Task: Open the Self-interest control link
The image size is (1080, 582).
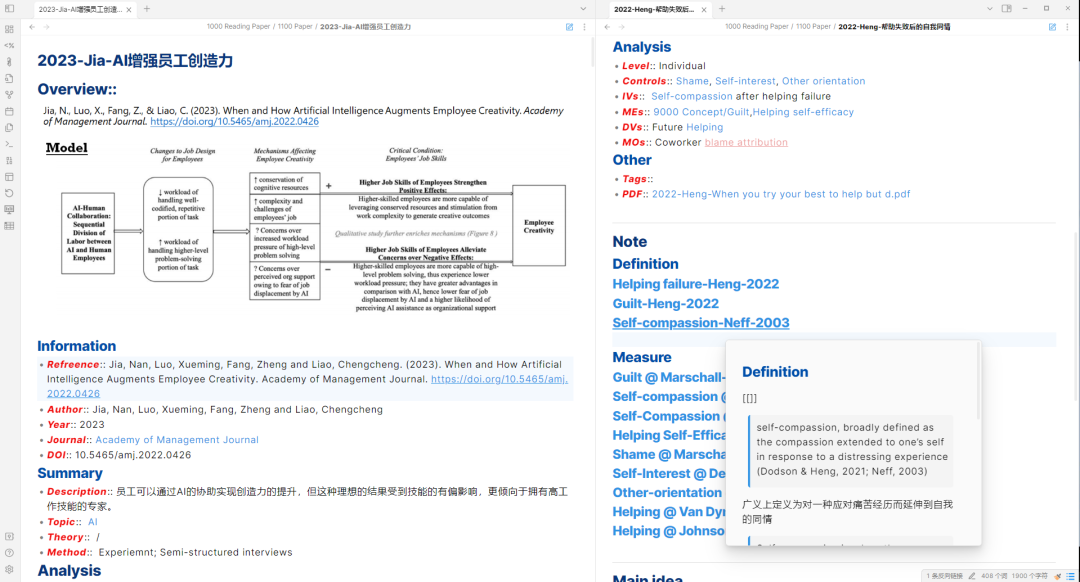Action: 745,81
